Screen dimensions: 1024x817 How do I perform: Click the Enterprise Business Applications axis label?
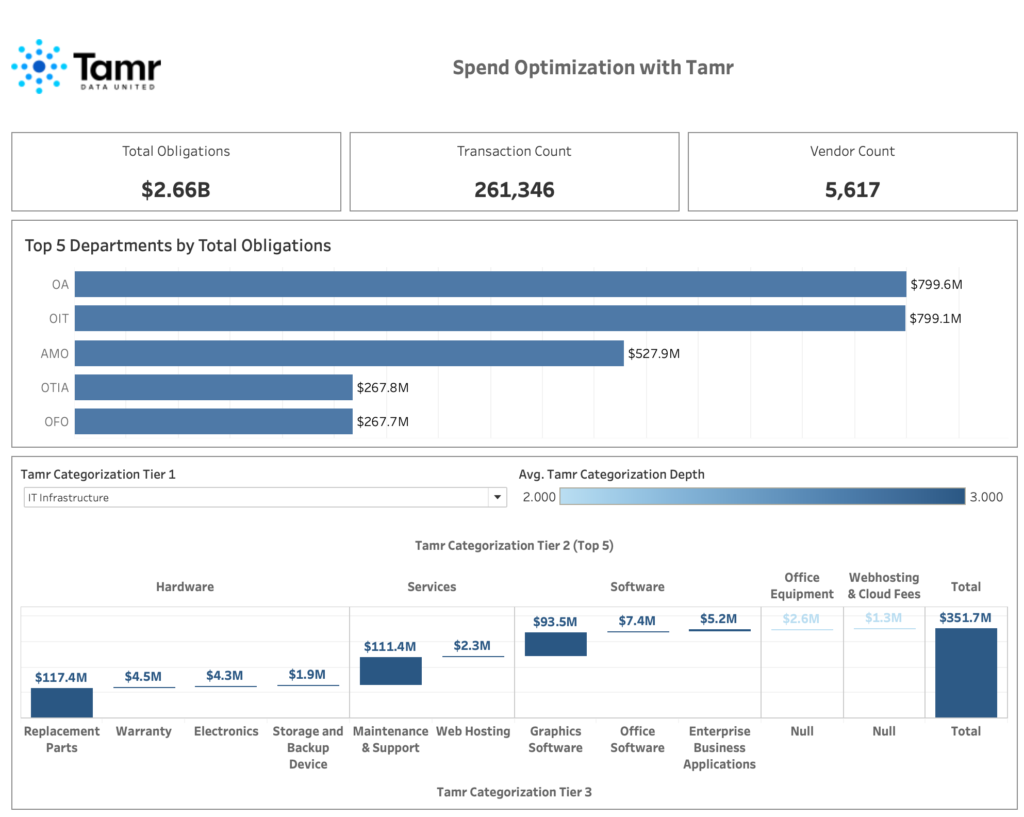pos(720,748)
